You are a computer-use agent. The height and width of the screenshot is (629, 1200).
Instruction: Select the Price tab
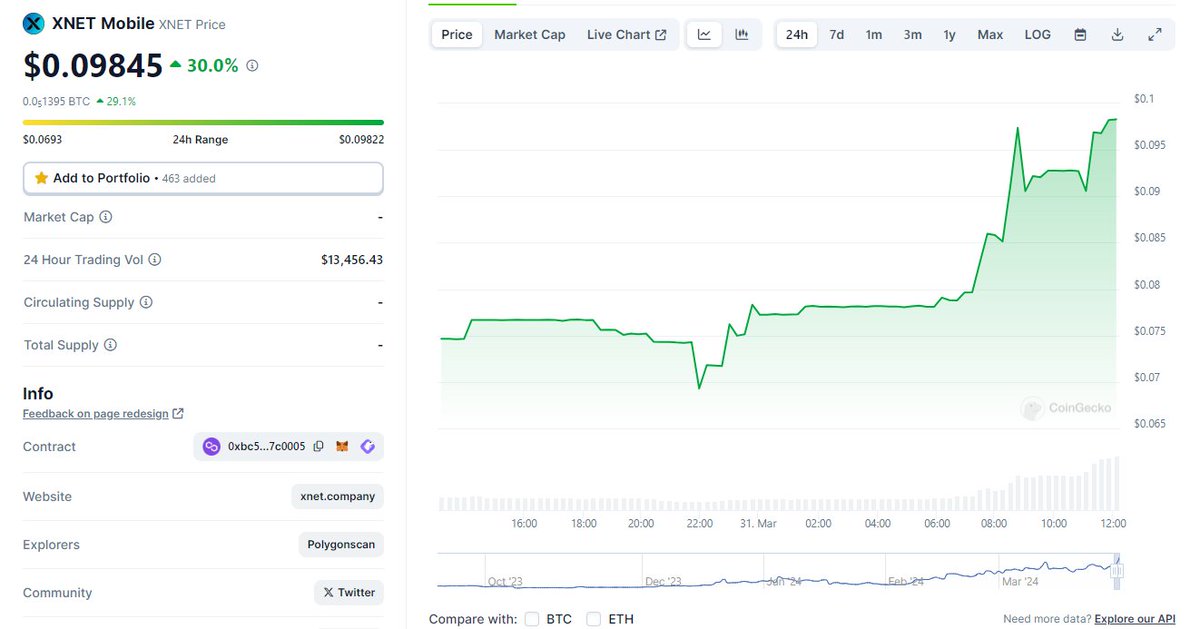point(457,35)
